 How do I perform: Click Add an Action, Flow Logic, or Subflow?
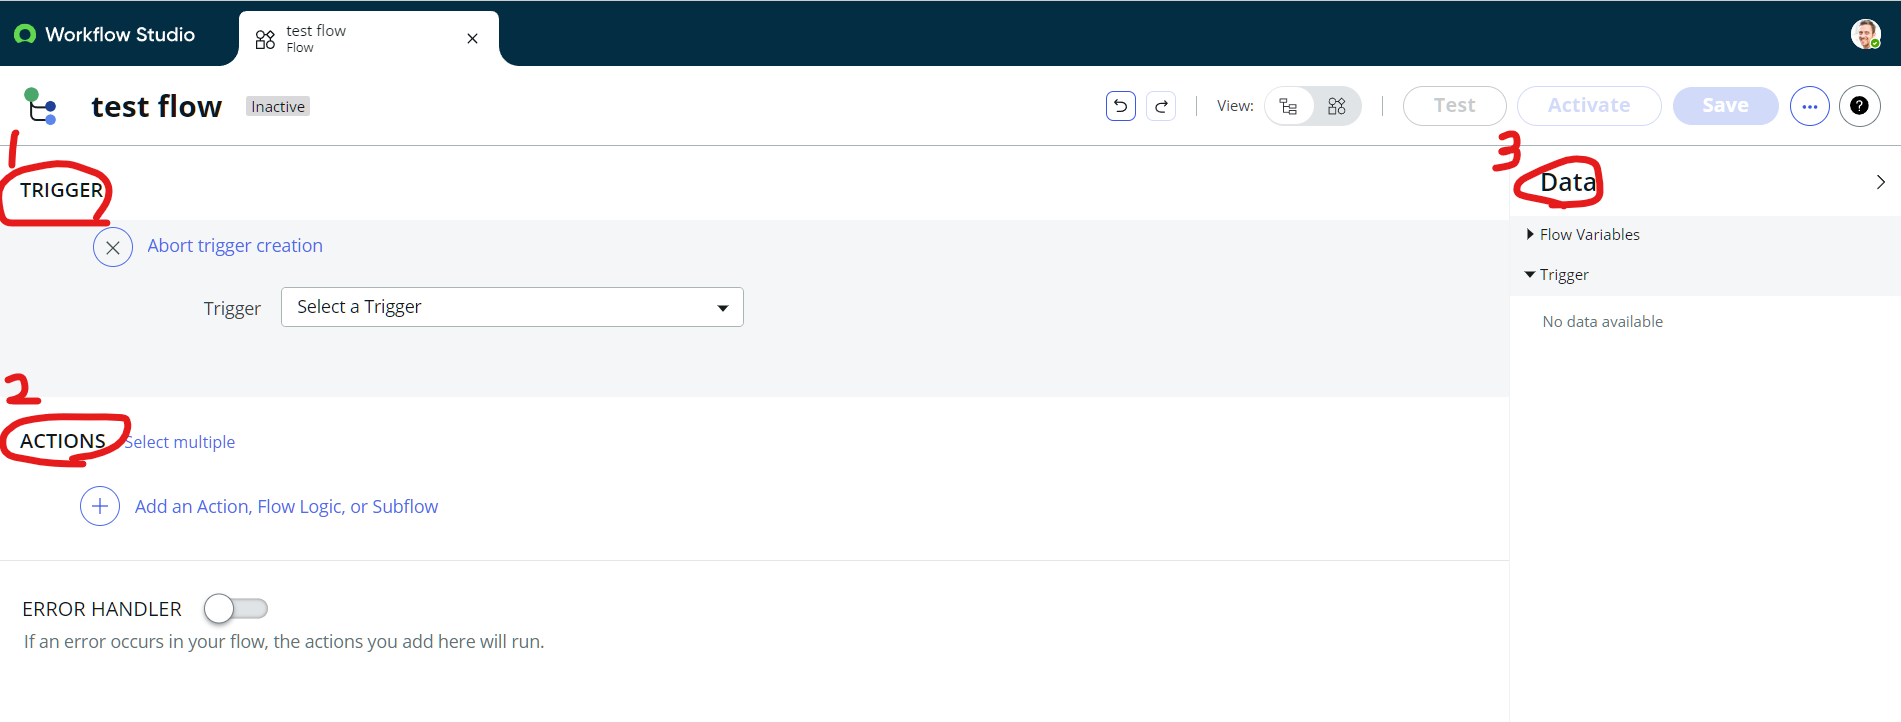pyautogui.click(x=287, y=507)
